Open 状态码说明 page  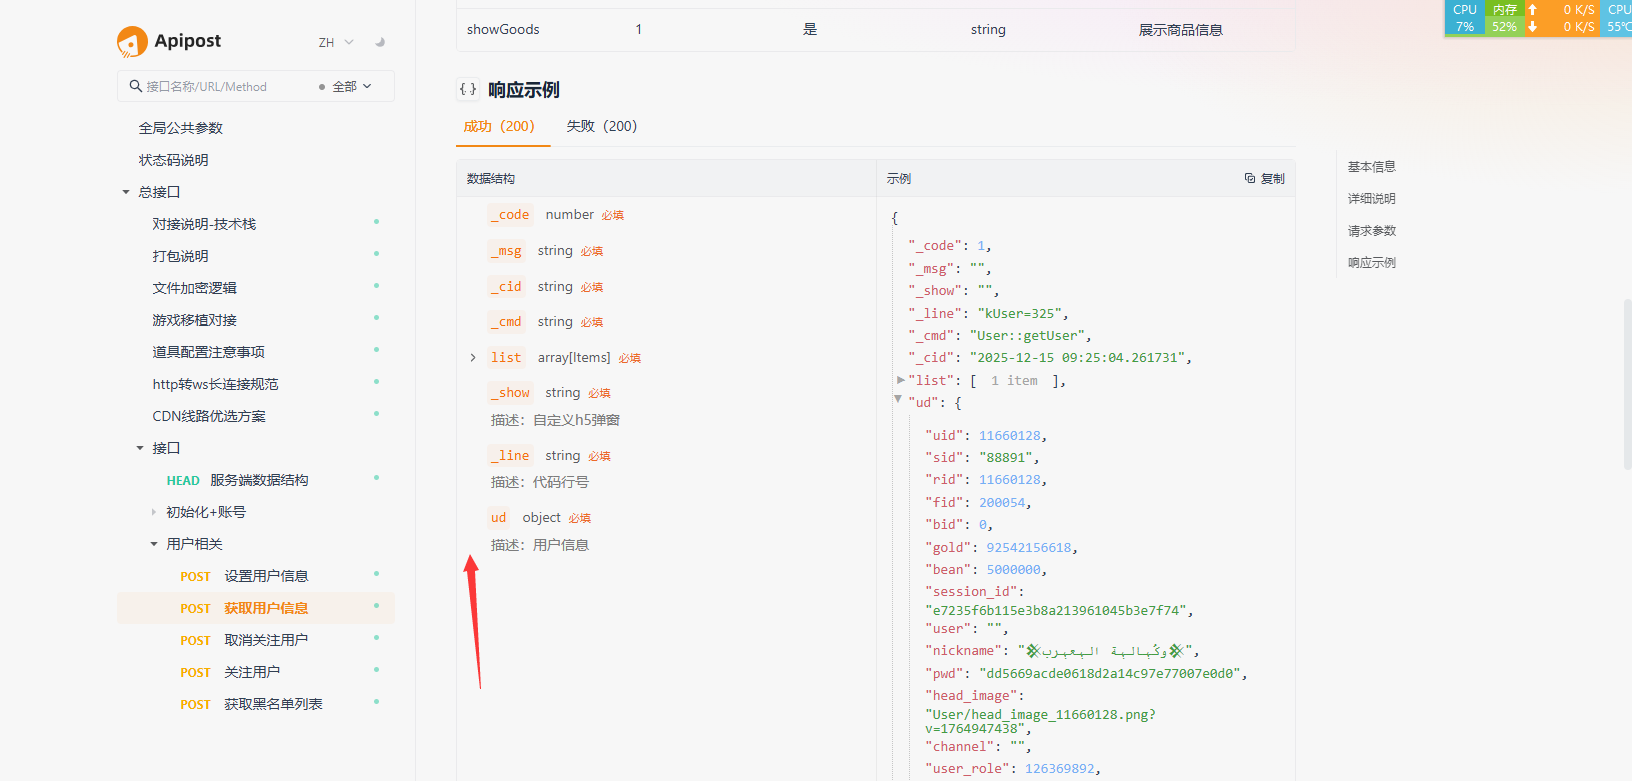click(174, 160)
